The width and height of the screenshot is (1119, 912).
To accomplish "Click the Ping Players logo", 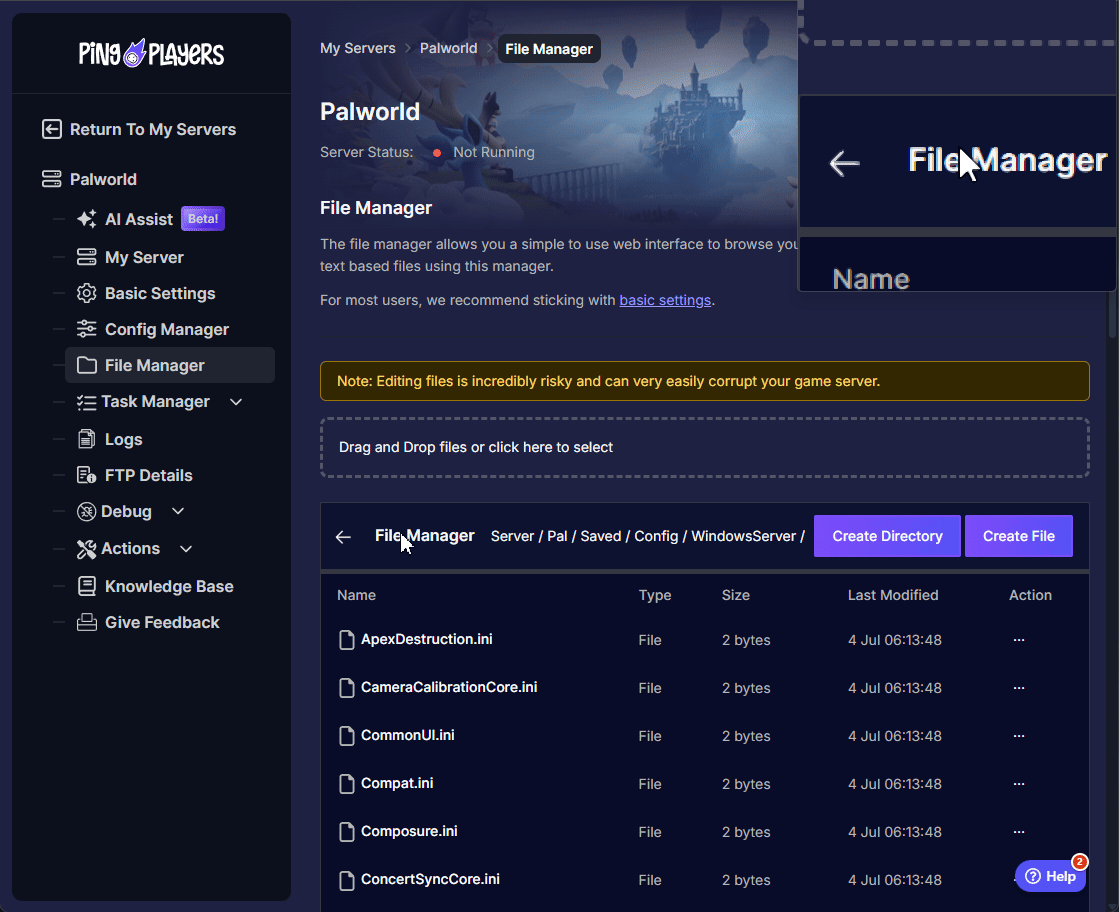I will (x=151, y=54).
